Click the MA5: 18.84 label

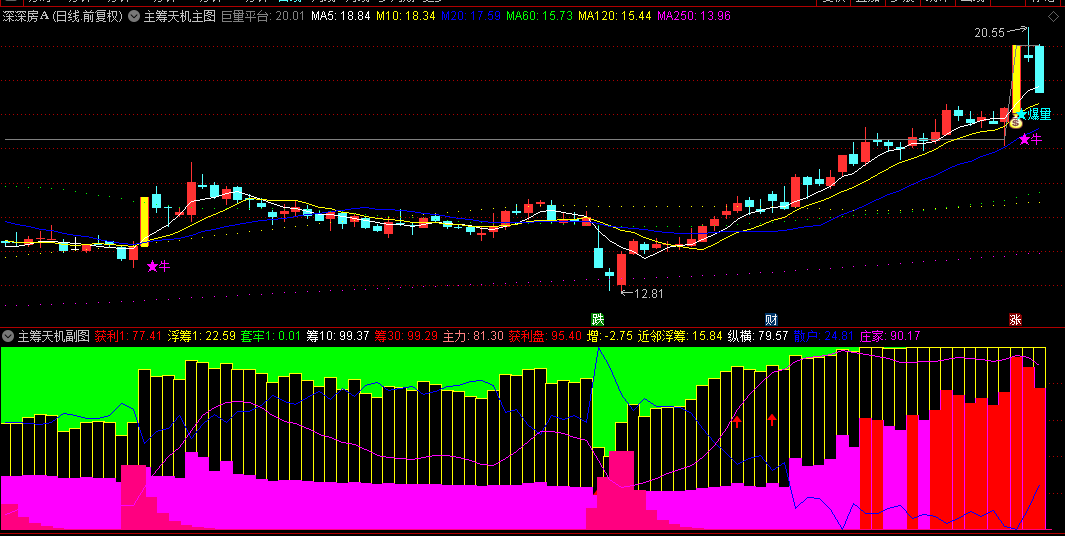click(340, 16)
